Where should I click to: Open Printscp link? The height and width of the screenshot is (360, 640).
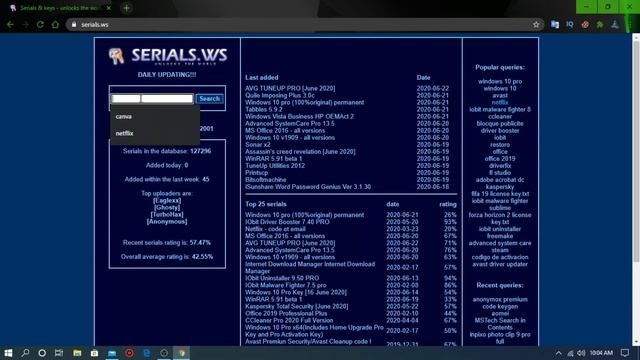point(256,173)
